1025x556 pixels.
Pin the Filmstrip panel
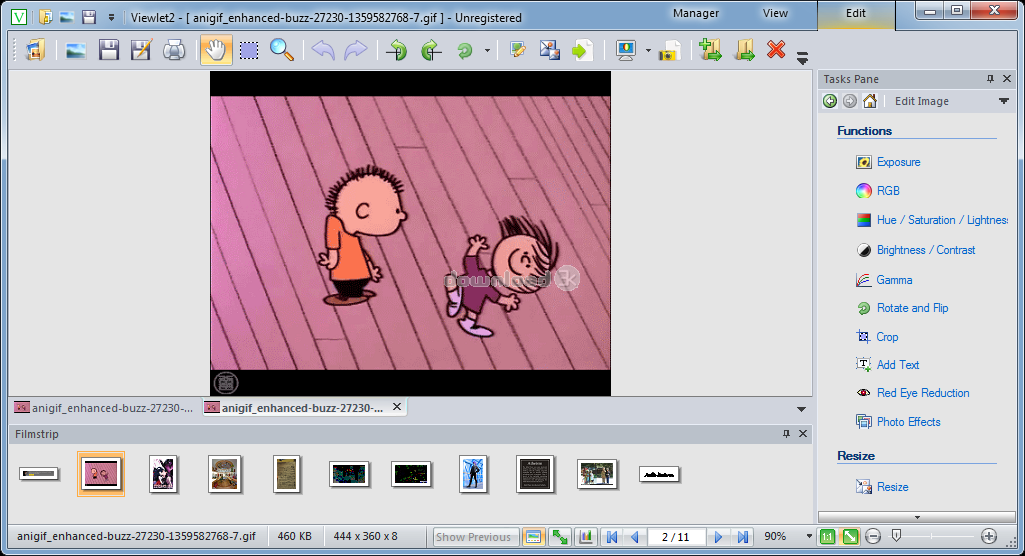786,434
